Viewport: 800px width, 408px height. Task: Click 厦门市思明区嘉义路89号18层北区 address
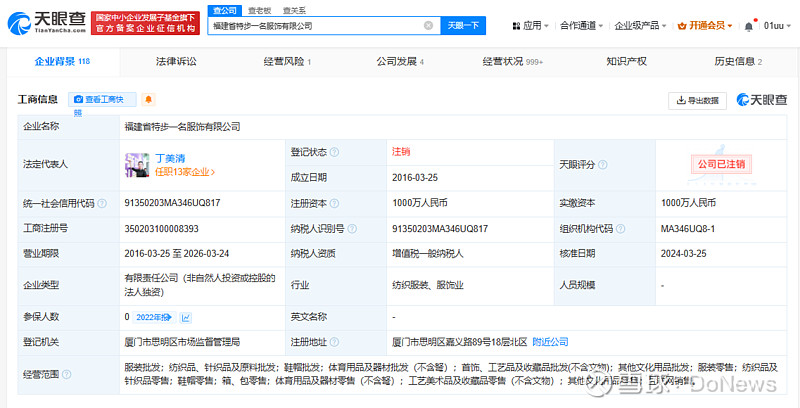459,342
